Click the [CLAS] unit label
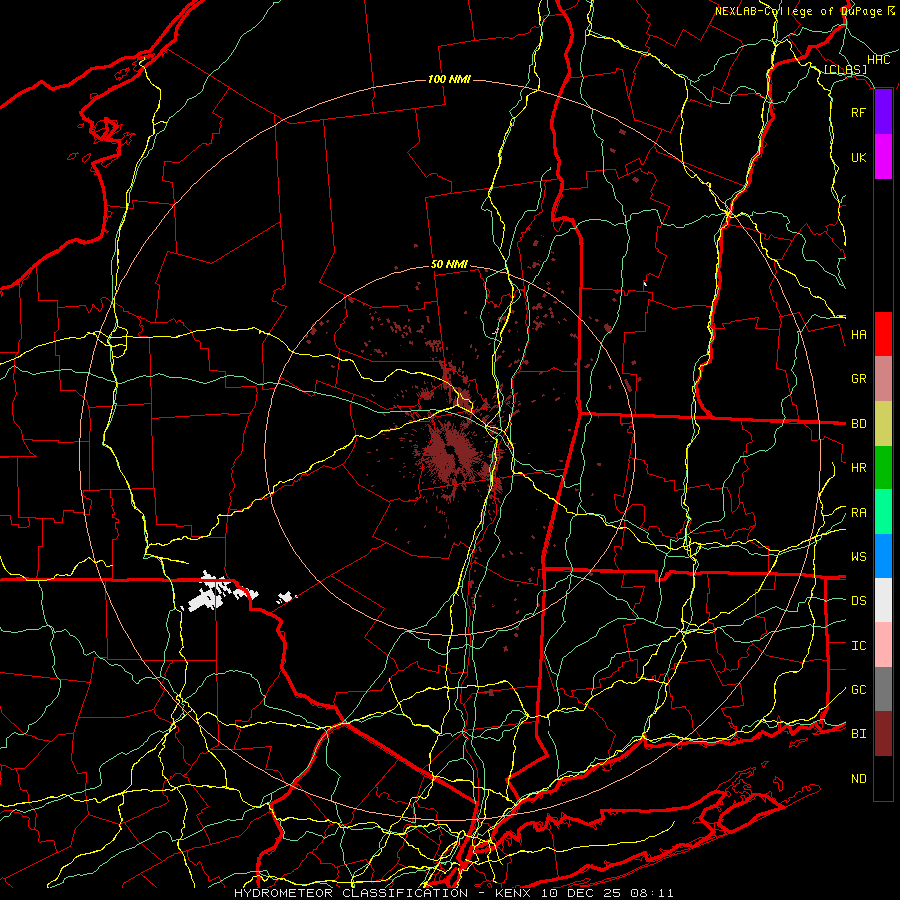This screenshot has width=900, height=900. pos(845,69)
